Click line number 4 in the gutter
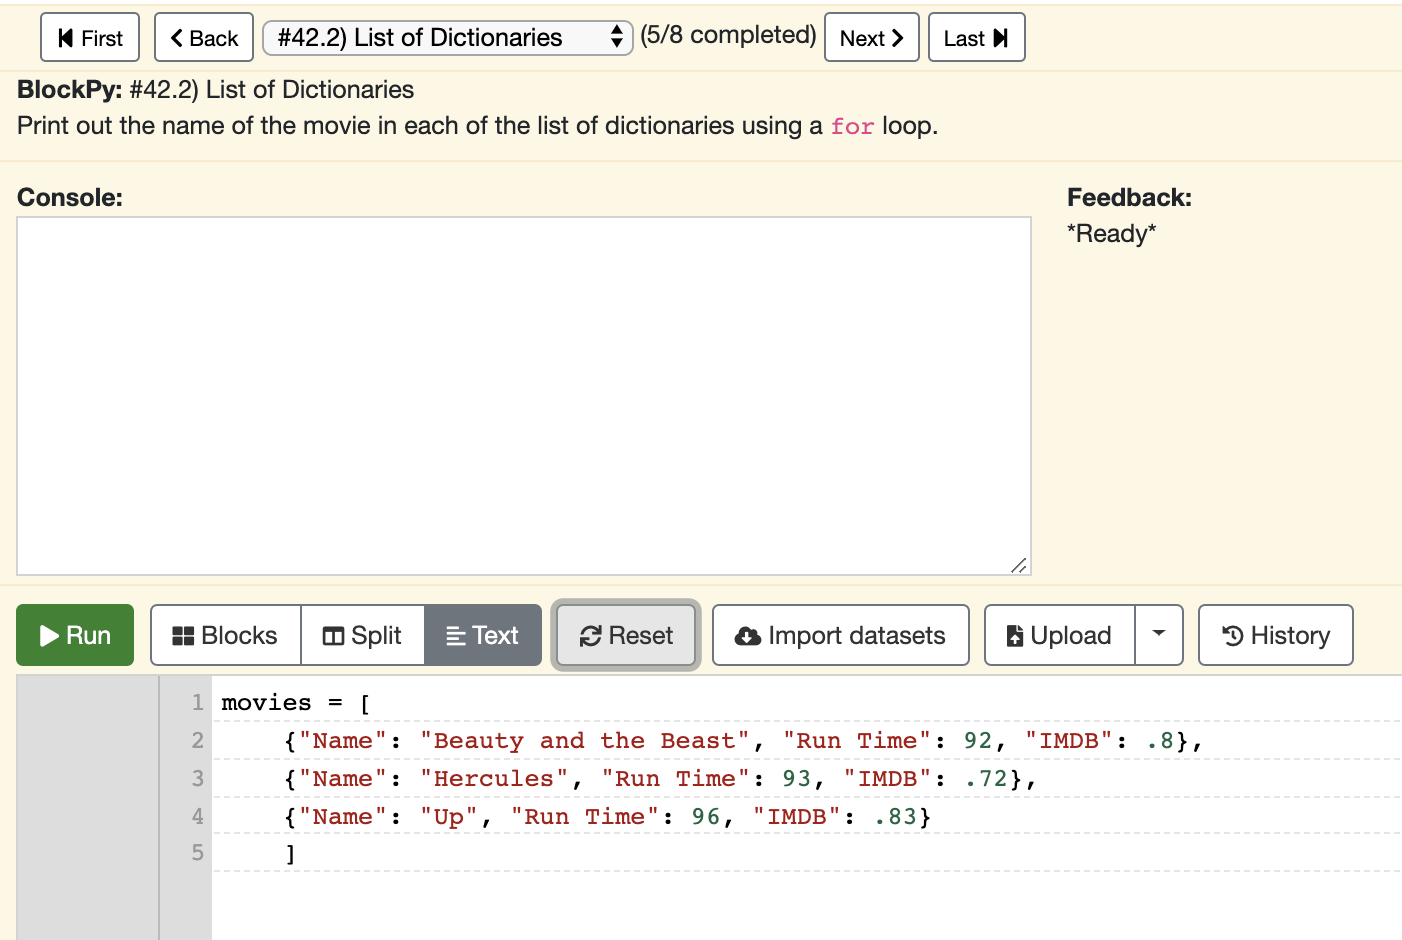 [x=198, y=817]
